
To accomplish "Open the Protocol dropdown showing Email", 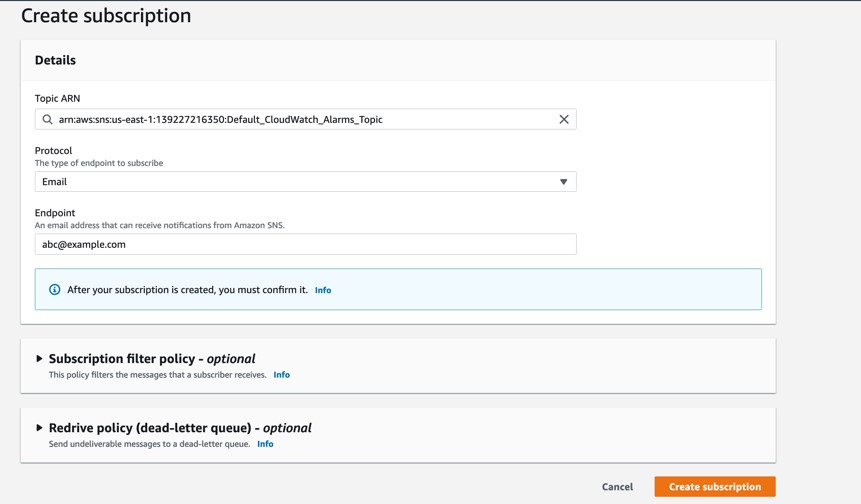I will (x=305, y=182).
